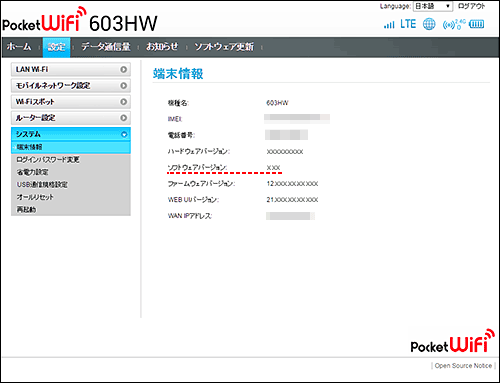Click arrow icon on モバイルネットワーク設定 row

(x=124, y=86)
